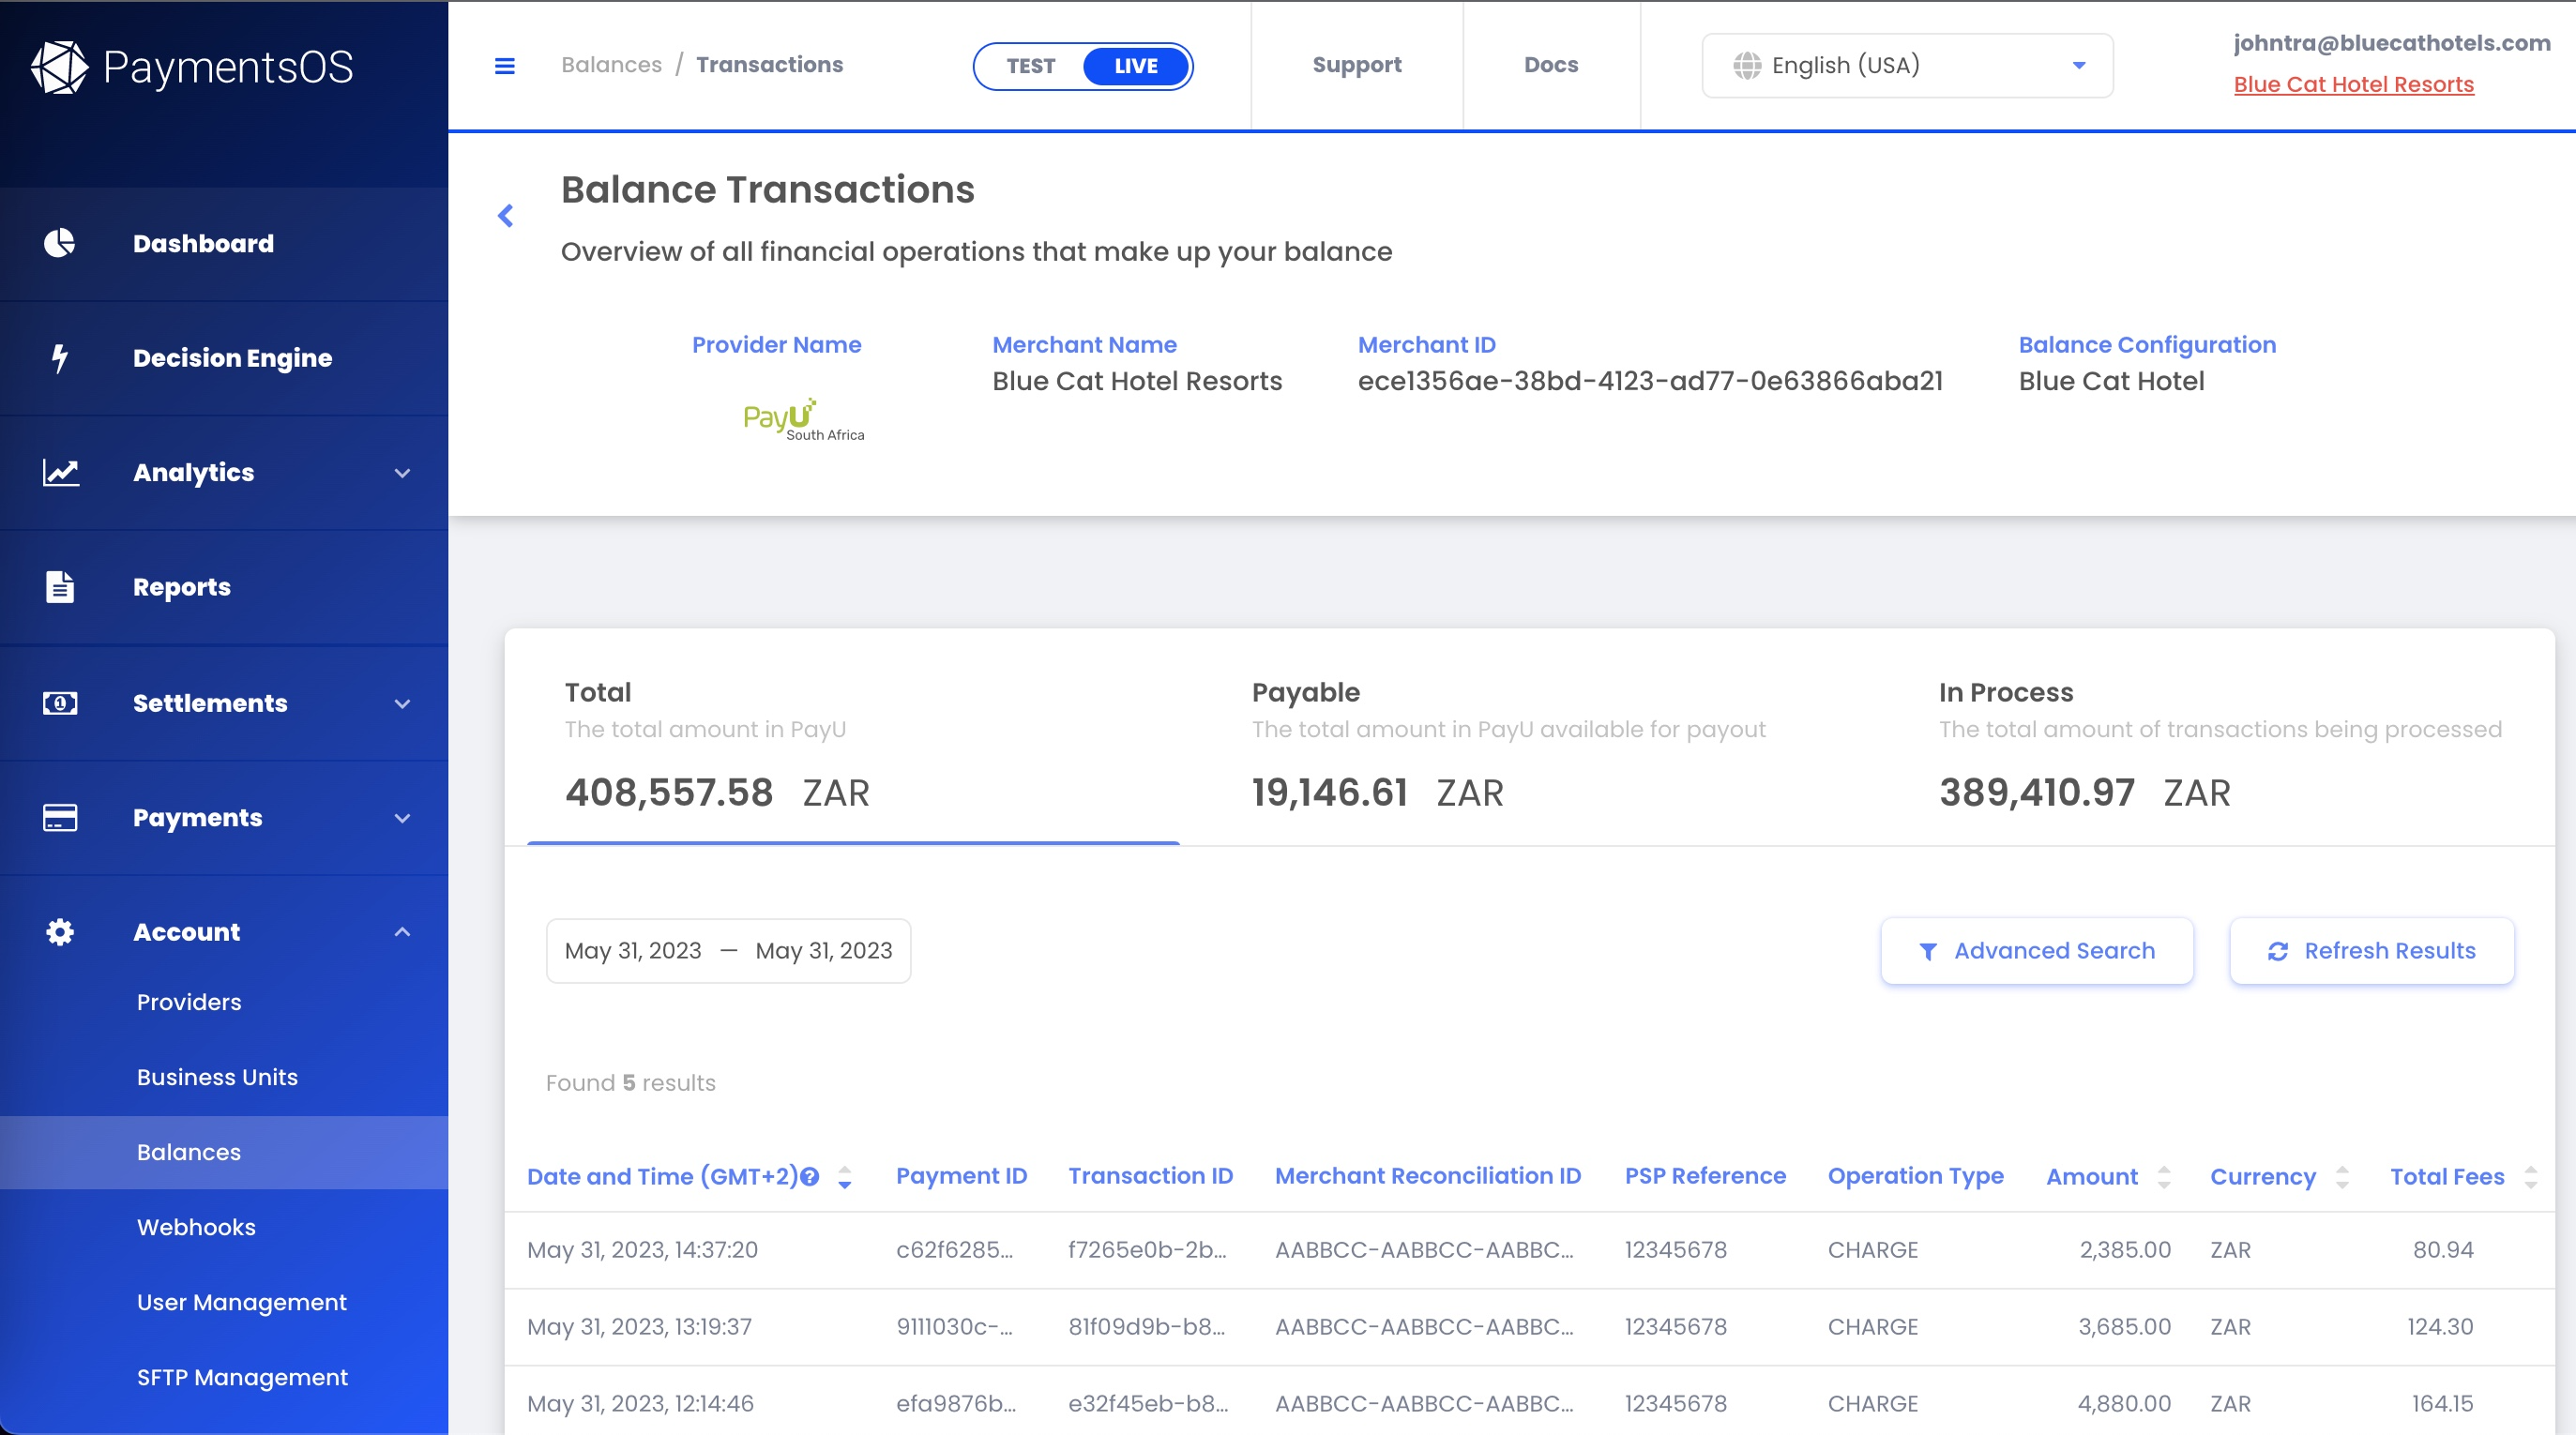
Task: Select User Management under Account
Action: pyautogui.click(x=242, y=1302)
